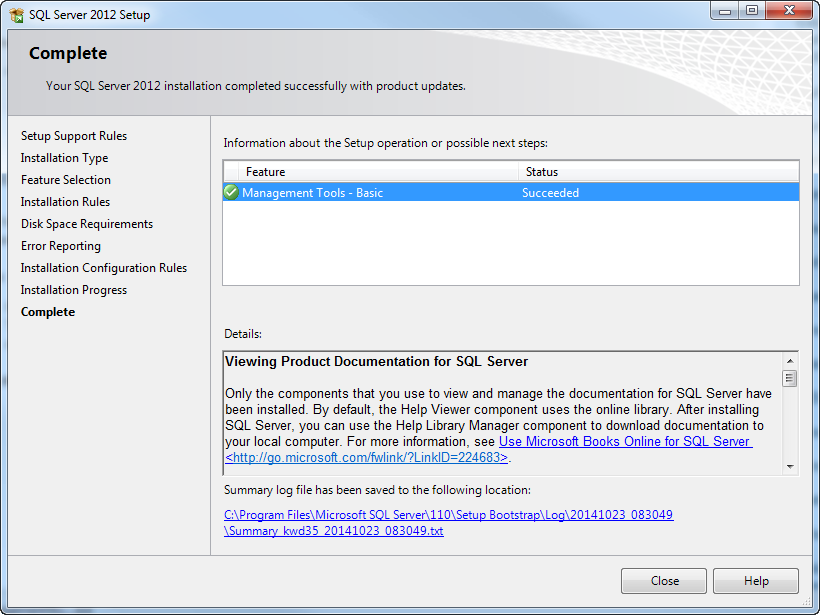Click the Status column header
820x615 pixels.
click(x=658, y=172)
